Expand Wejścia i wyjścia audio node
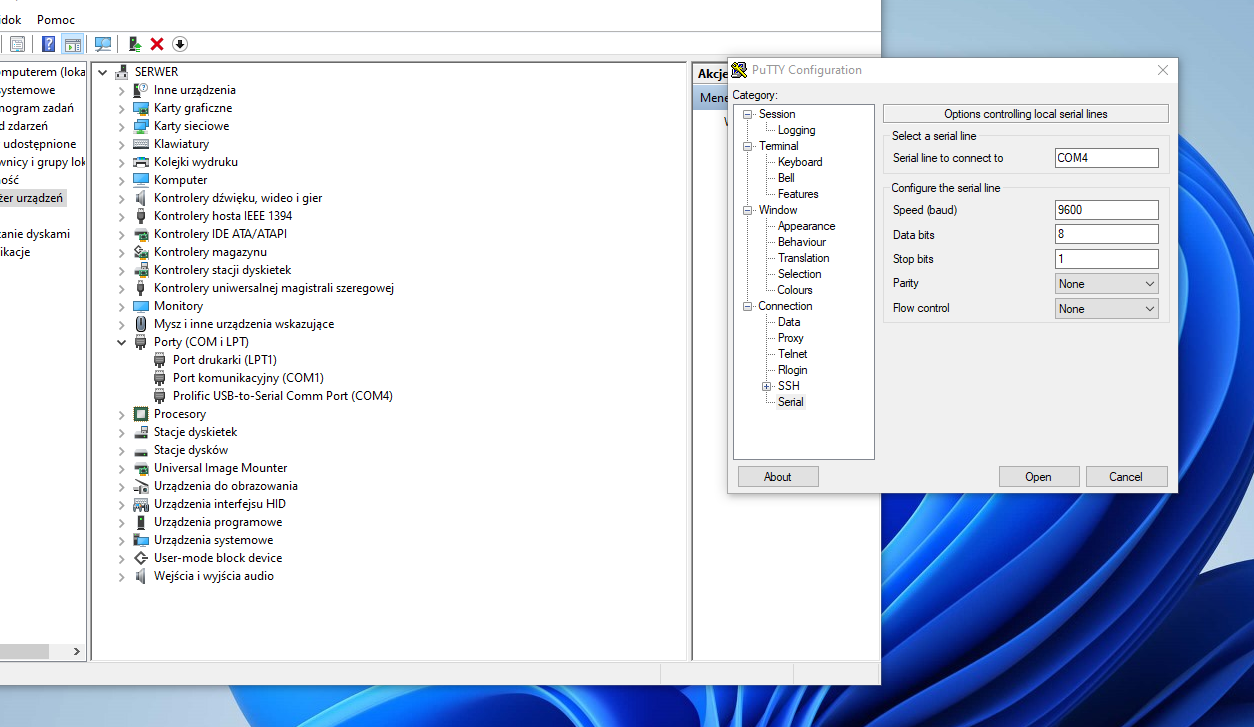Viewport: 1254px width, 727px height. (x=122, y=576)
